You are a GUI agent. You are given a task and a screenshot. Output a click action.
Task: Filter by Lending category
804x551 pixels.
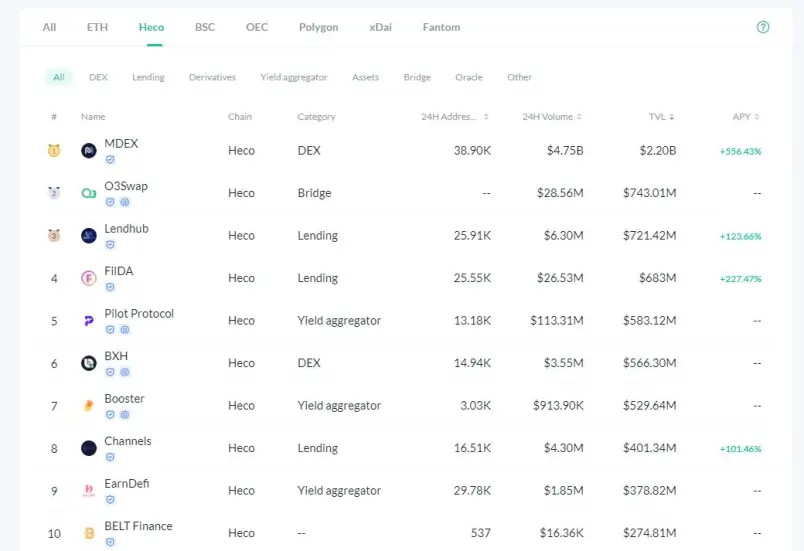tap(148, 77)
